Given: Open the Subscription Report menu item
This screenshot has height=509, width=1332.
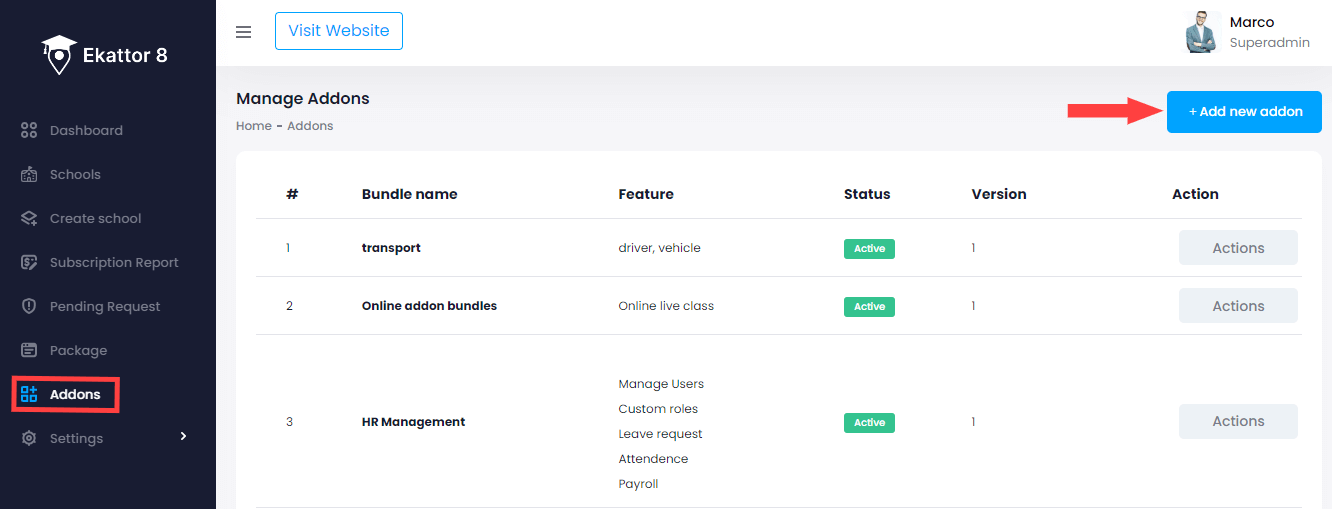Looking at the screenshot, I should [114, 263].
